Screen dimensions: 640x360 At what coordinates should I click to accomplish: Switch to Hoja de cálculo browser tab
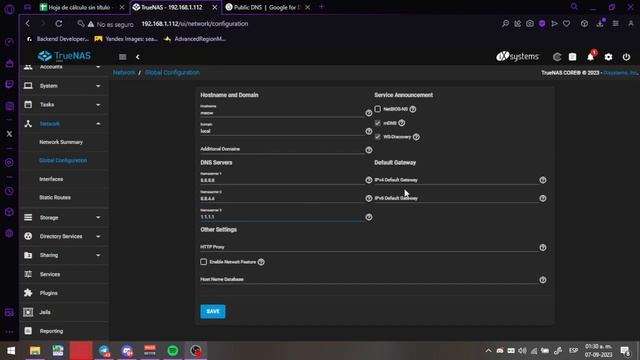pos(82,7)
